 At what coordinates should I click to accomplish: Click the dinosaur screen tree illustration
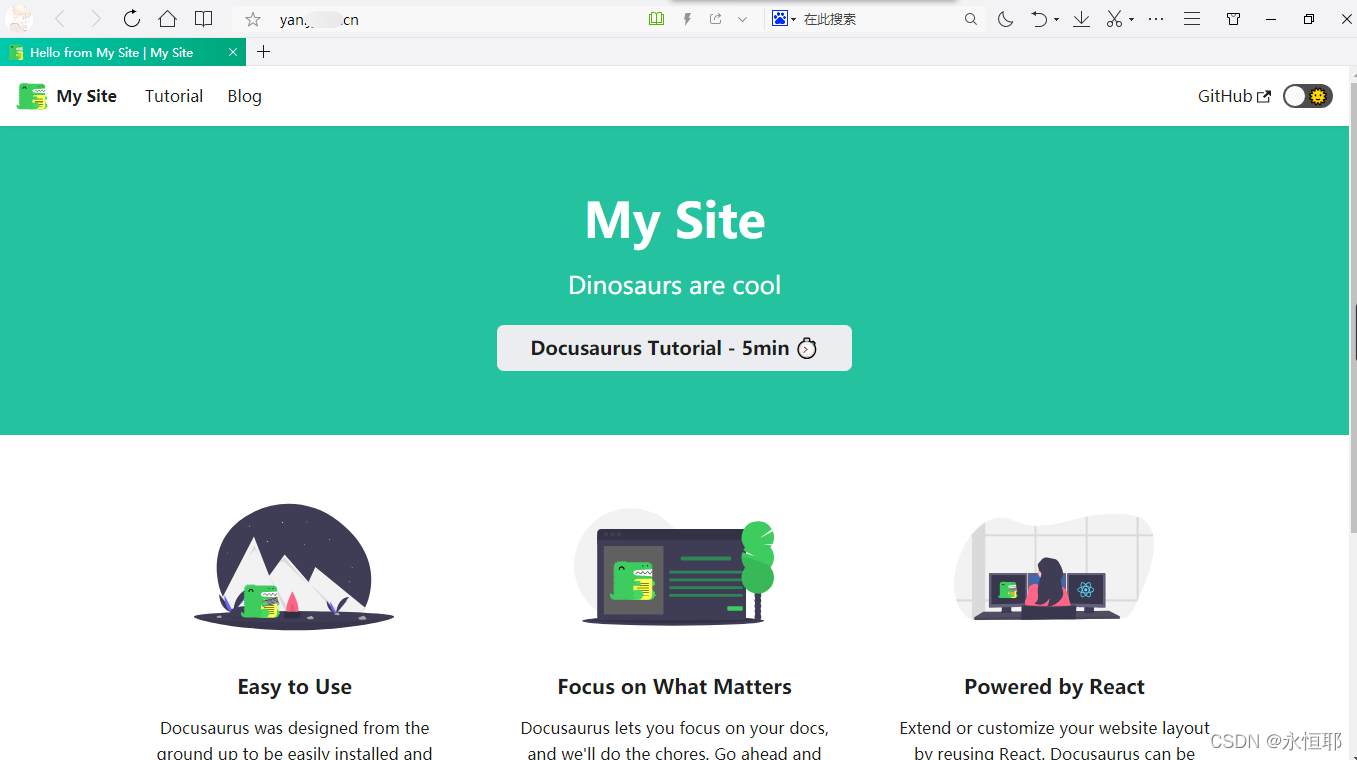(675, 568)
